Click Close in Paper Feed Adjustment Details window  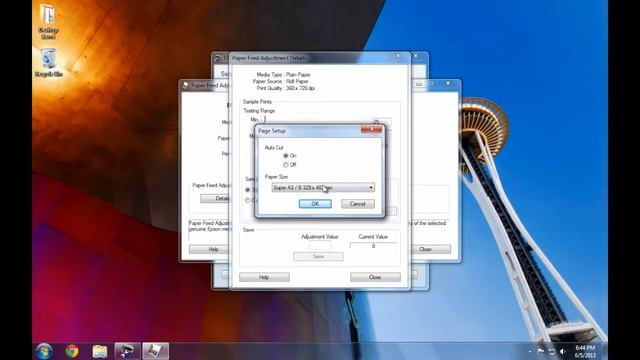coord(375,277)
